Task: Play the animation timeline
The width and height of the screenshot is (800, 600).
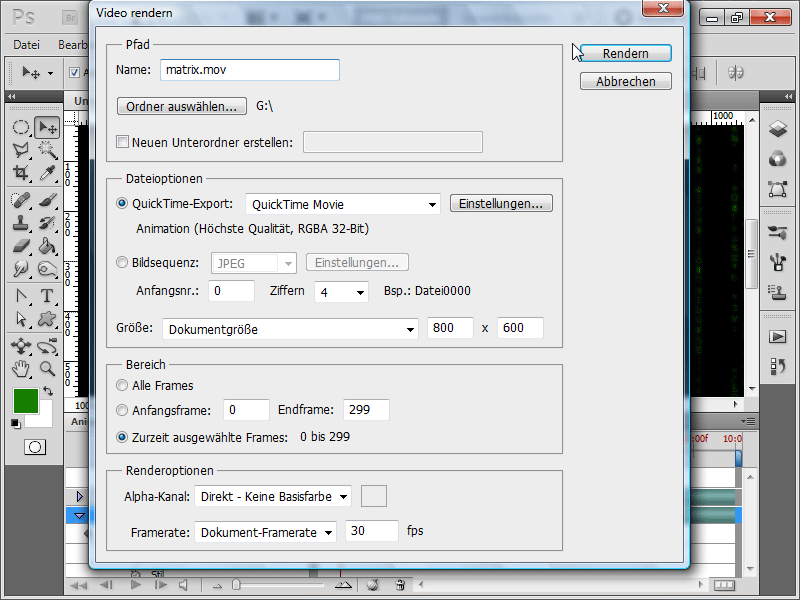Action: coord(135,585)
